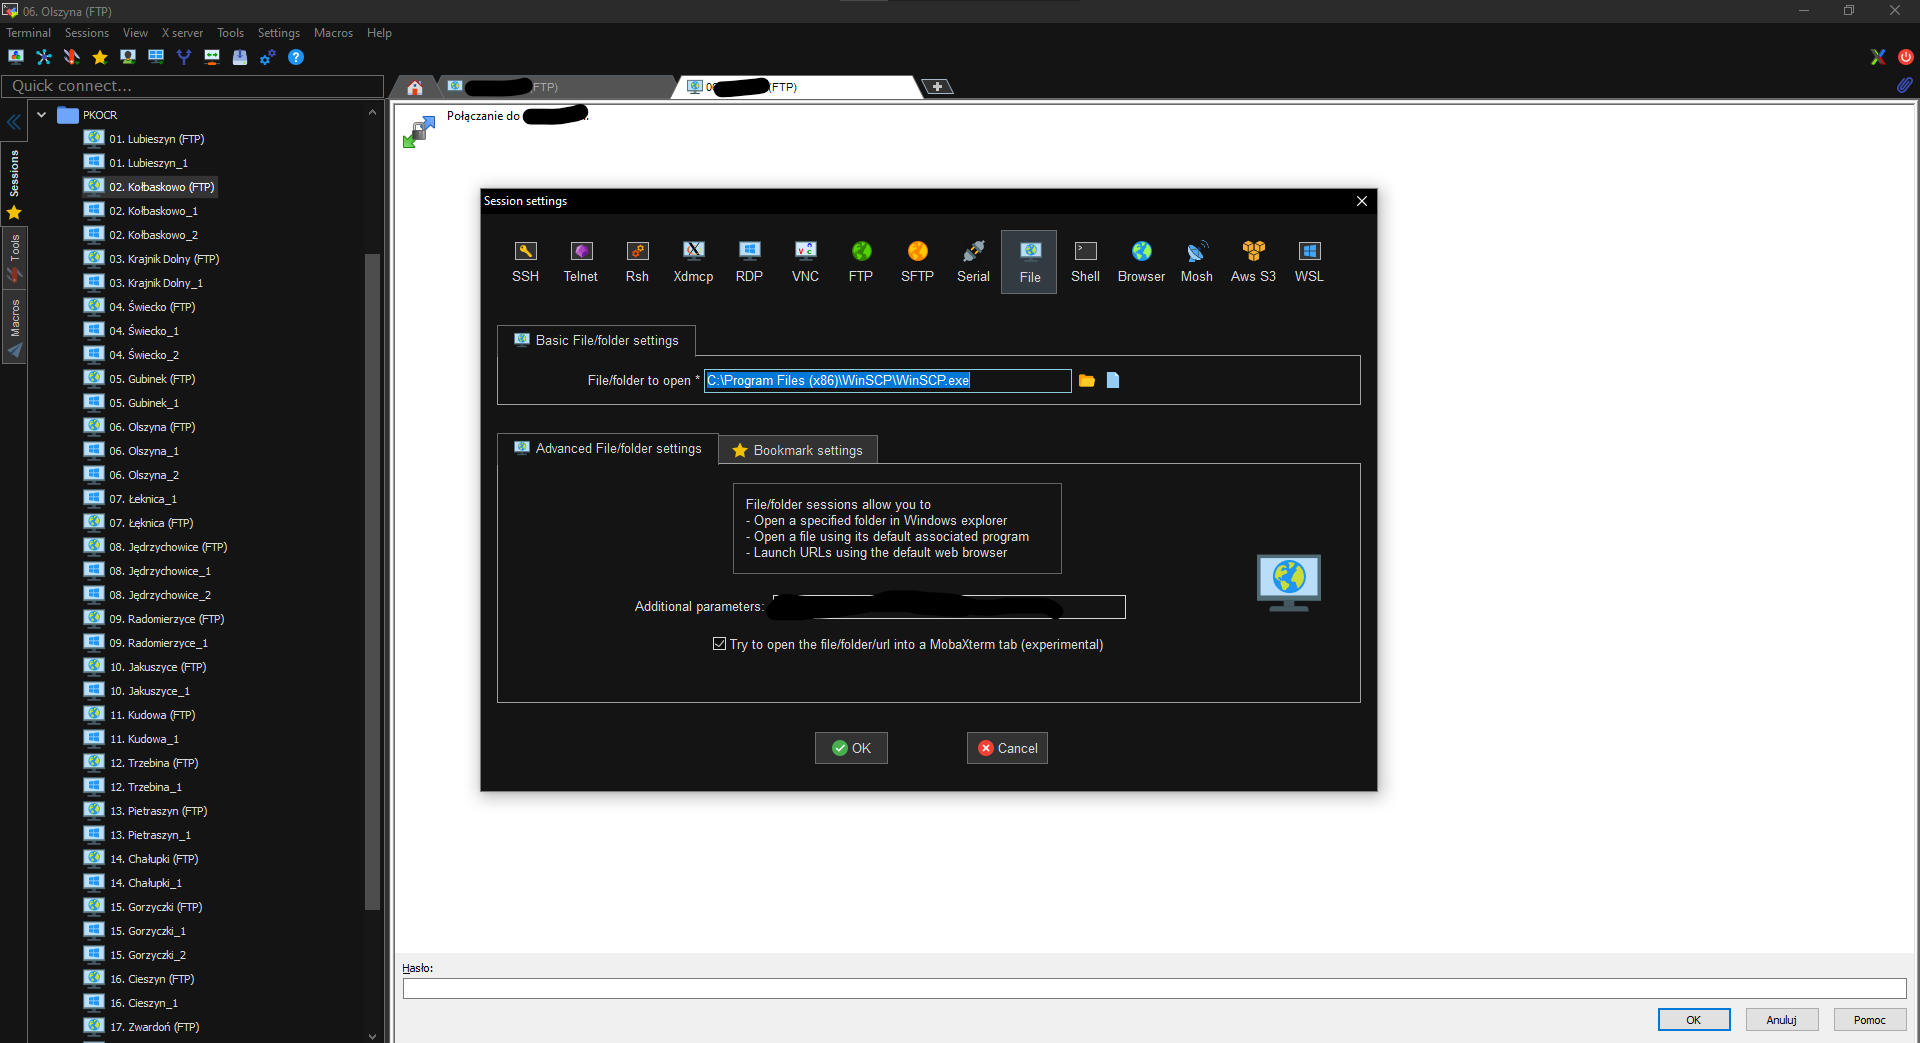Choose the WSL session type
The height and width of the screenshot is (1043, 1920).
(1308, 261)
